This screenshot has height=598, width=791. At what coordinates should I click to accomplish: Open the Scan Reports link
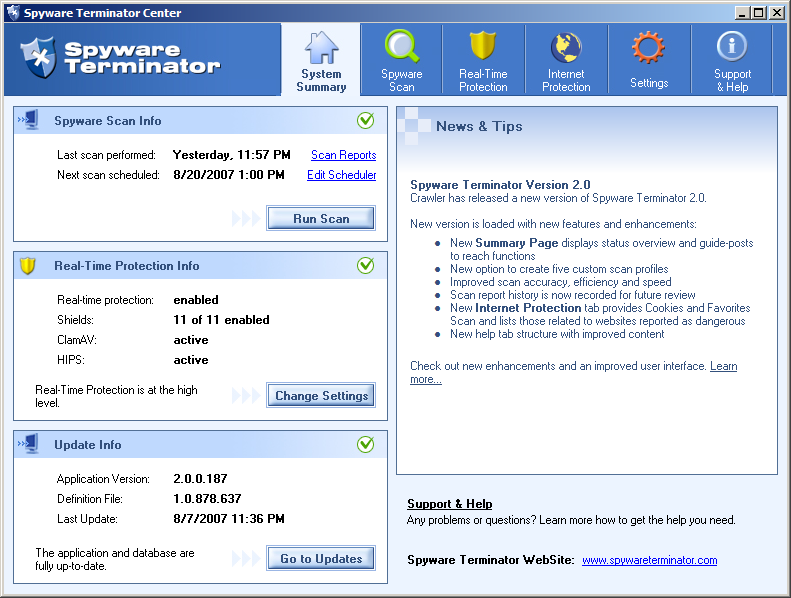coord(343,155)
